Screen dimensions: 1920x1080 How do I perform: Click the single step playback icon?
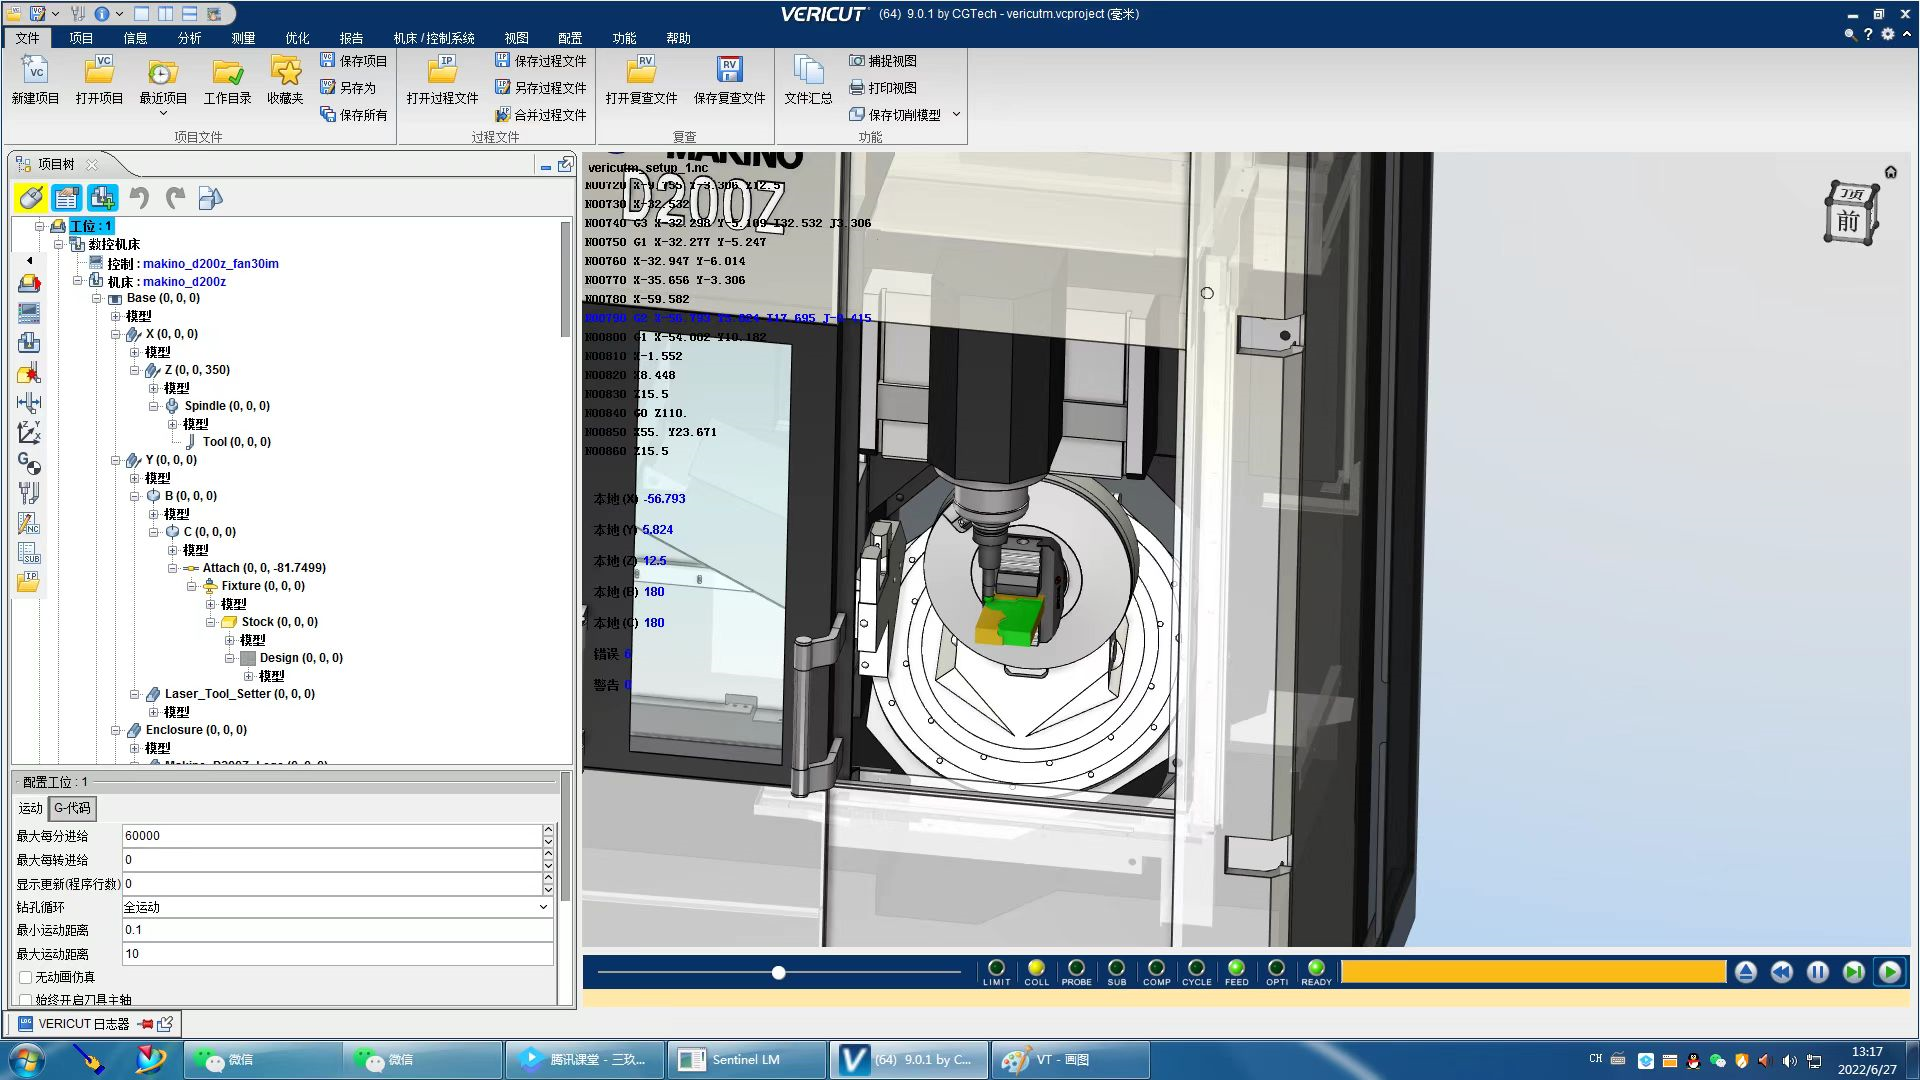tap(1853, 972)
